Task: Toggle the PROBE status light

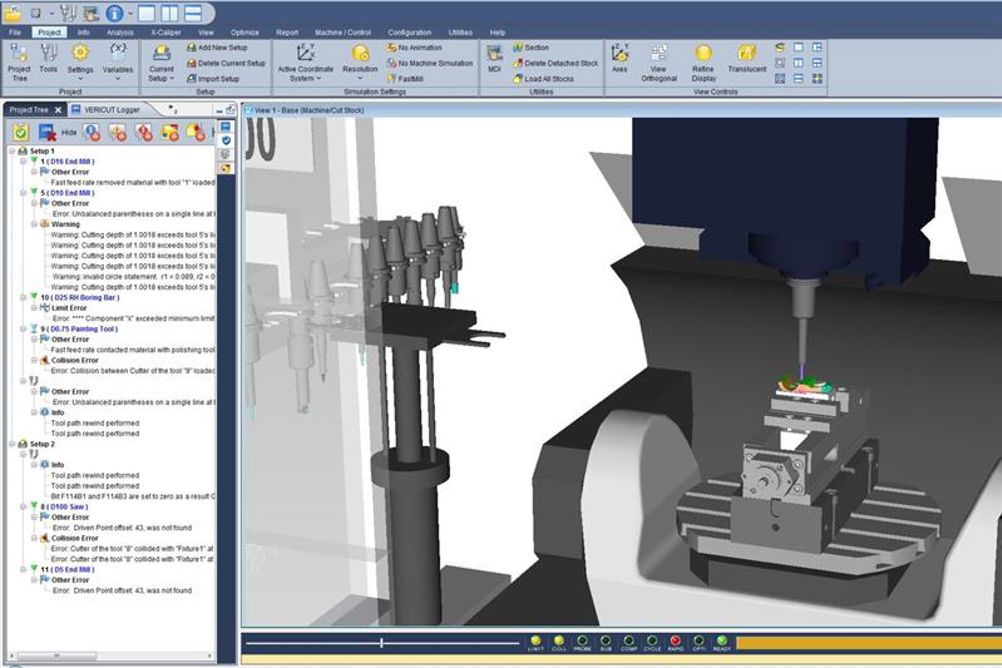Action: (x=582, y=641)
